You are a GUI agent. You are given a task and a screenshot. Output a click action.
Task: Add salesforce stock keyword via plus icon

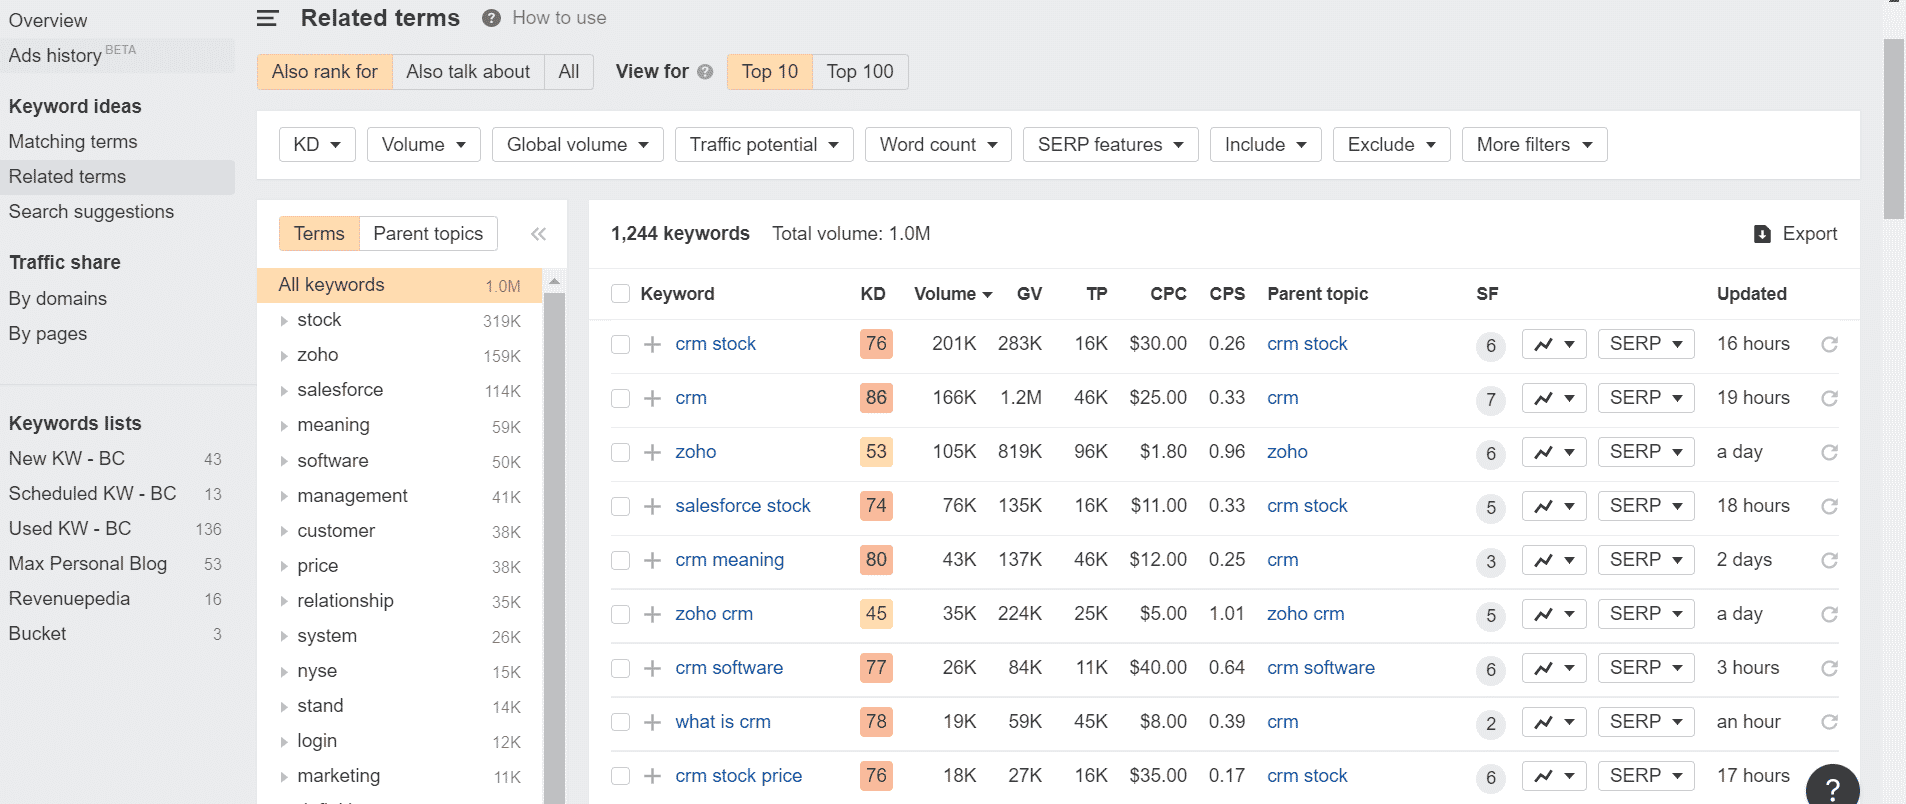pyautogui.click(x=653, y=506)
